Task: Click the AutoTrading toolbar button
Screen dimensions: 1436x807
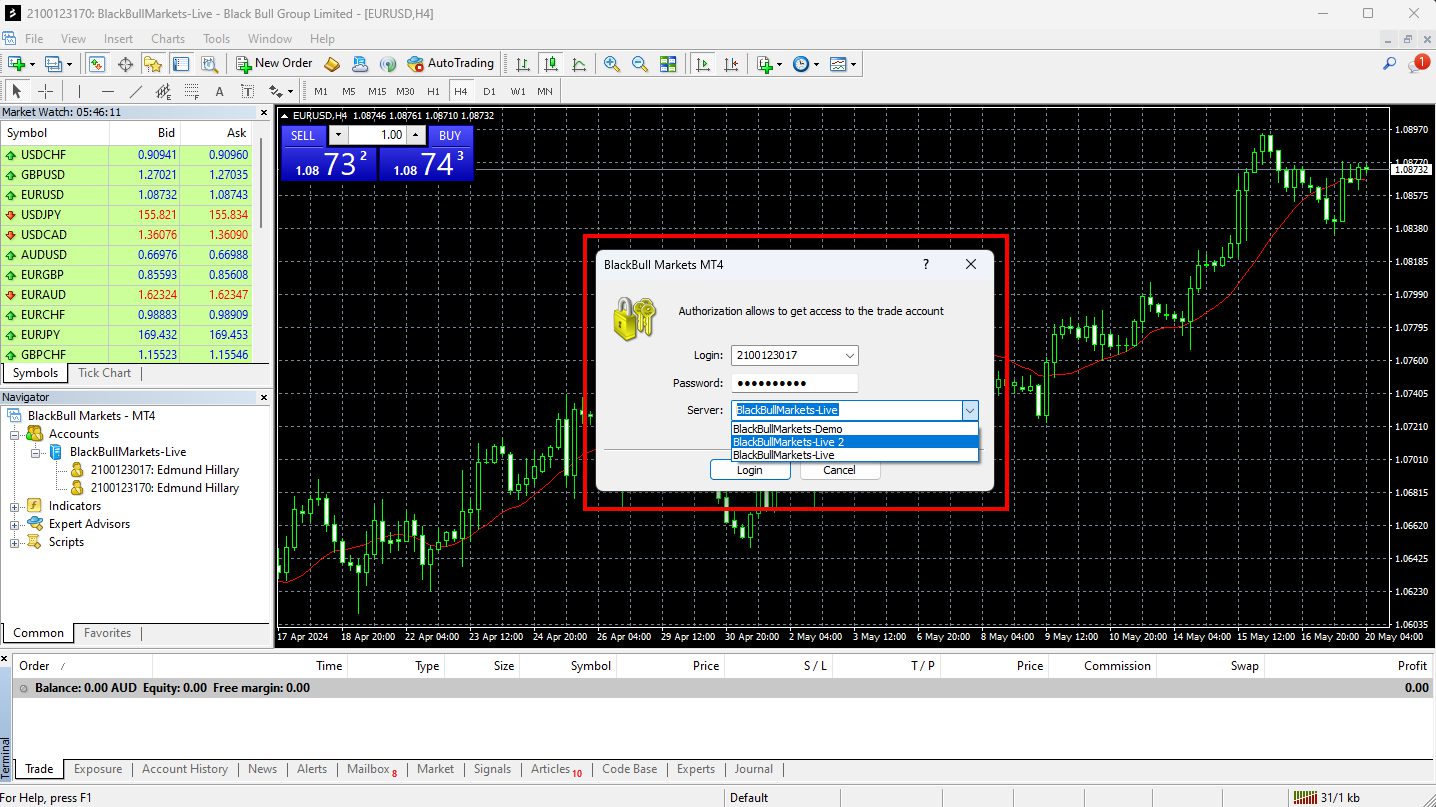Action: pyautogui.click(x=451, y=63)
